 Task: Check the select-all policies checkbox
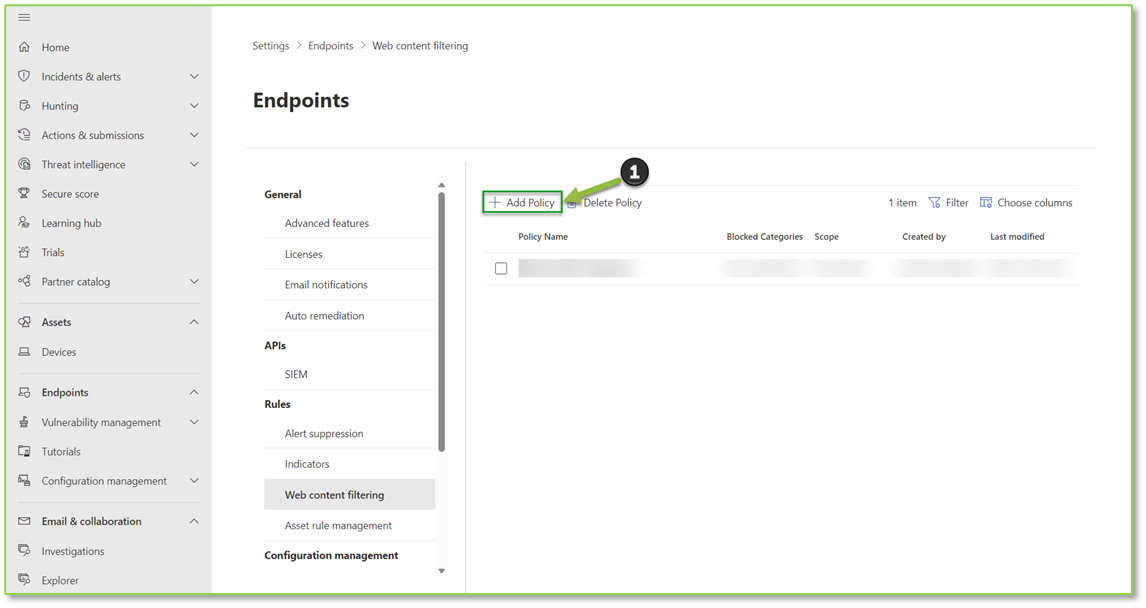(x=501, y=236)
